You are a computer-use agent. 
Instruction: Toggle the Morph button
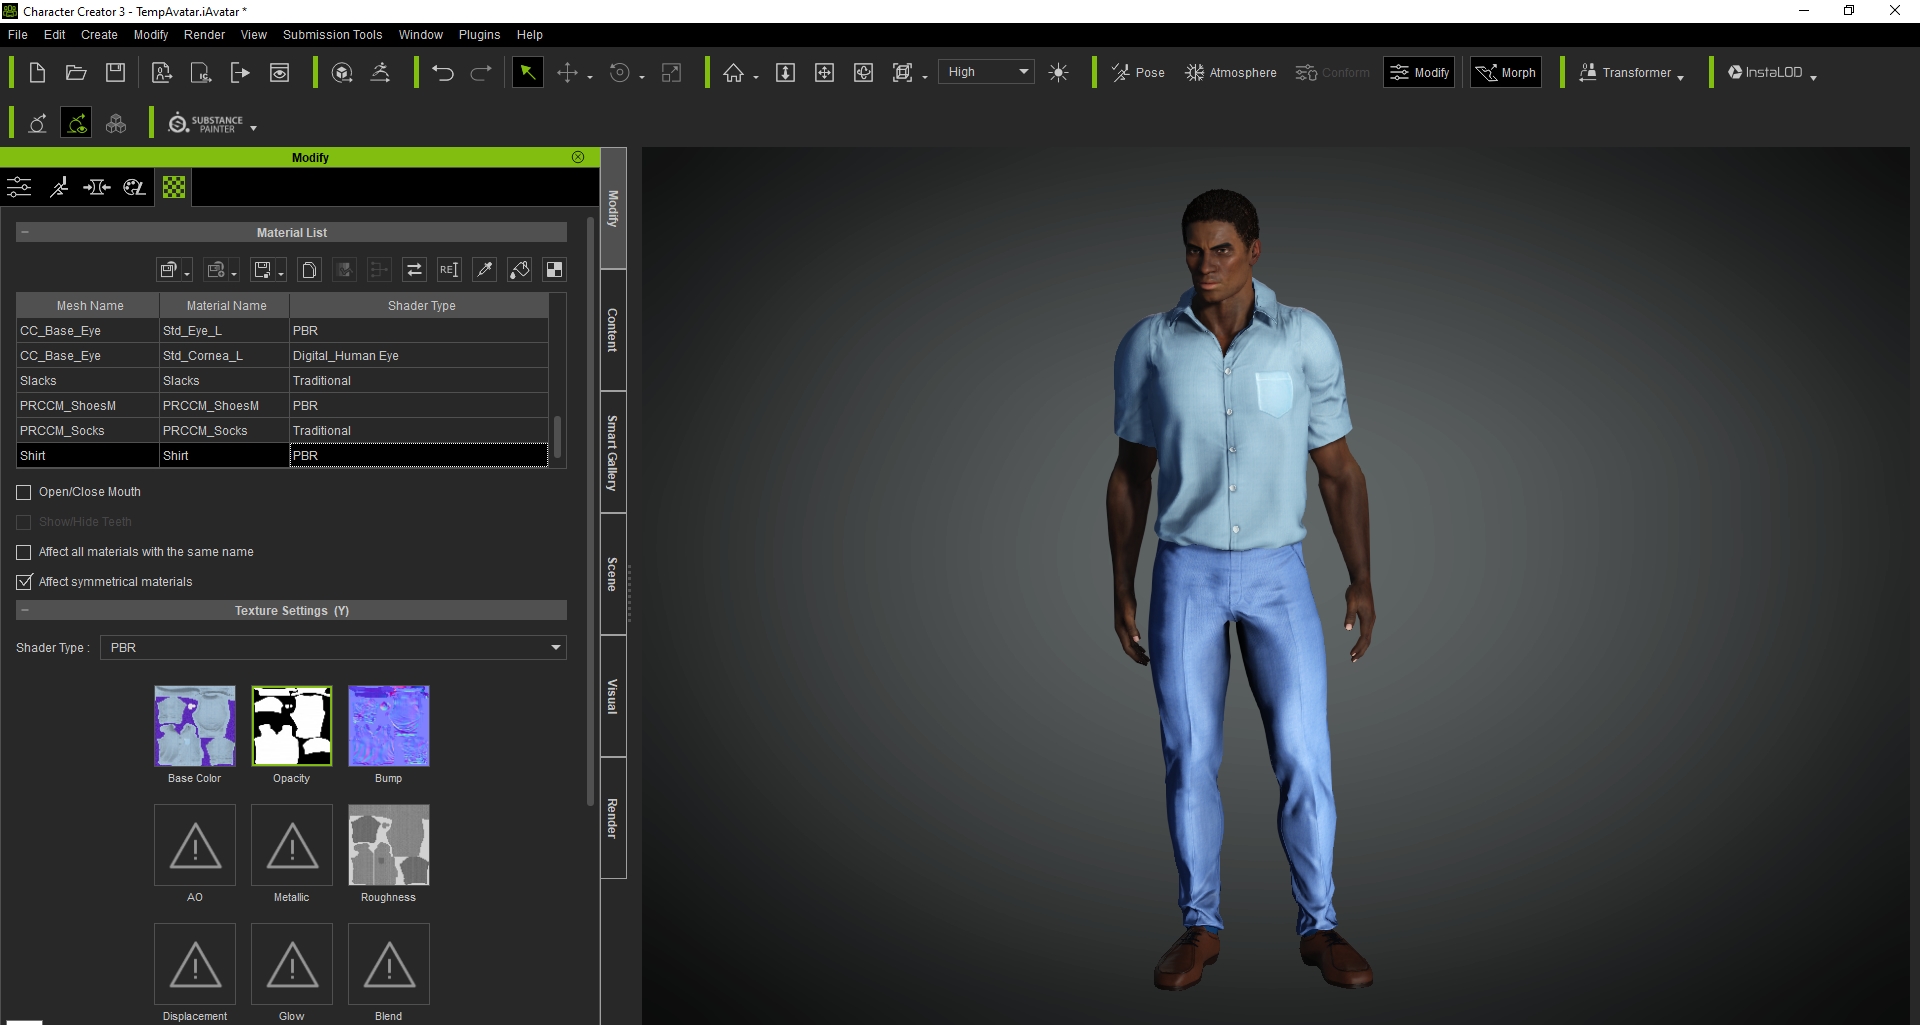[1506, 72]
